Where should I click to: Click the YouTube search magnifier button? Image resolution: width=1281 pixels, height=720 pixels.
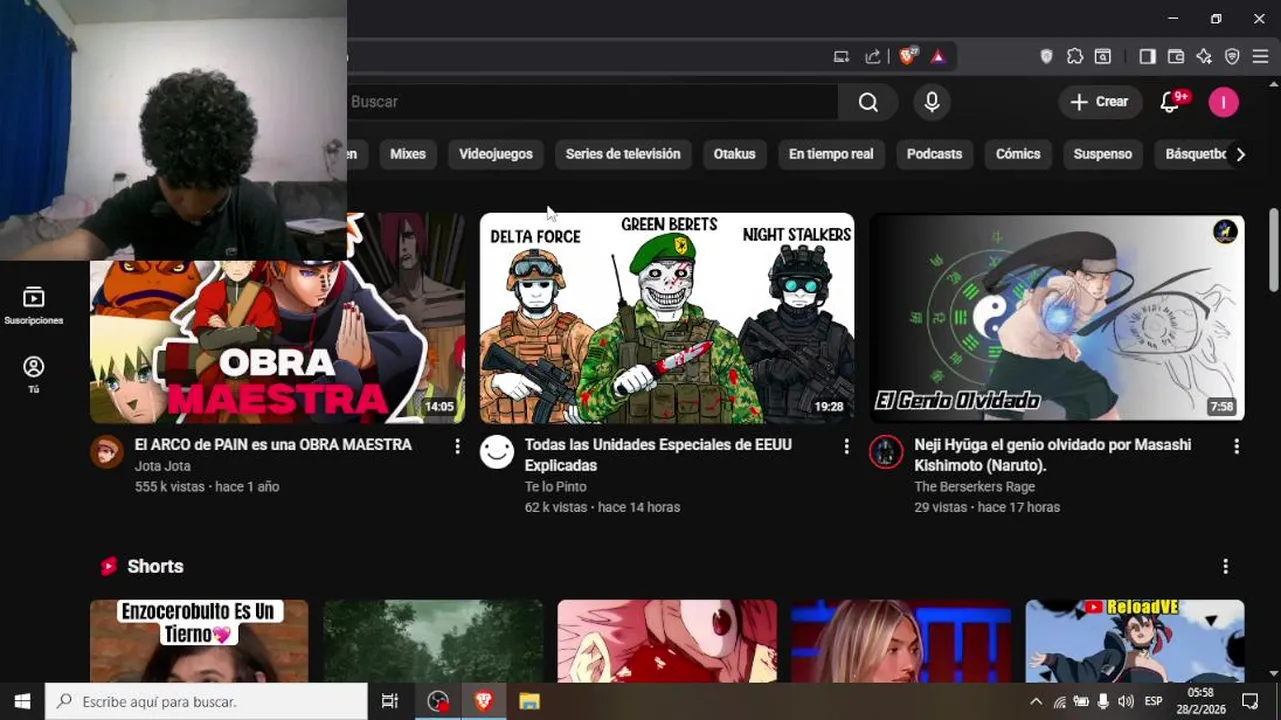pos(868,102)
